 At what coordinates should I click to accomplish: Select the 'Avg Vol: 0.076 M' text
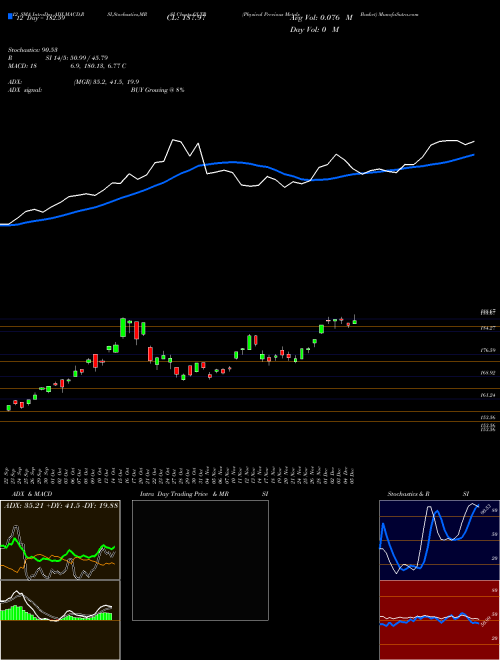tap(321, 18)
